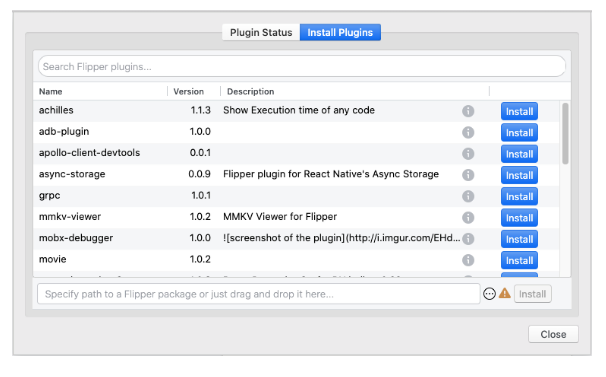This screenshot has height=377, width=606.
Task: Select the mmkv-viewer name
Action: pos(70,217)
